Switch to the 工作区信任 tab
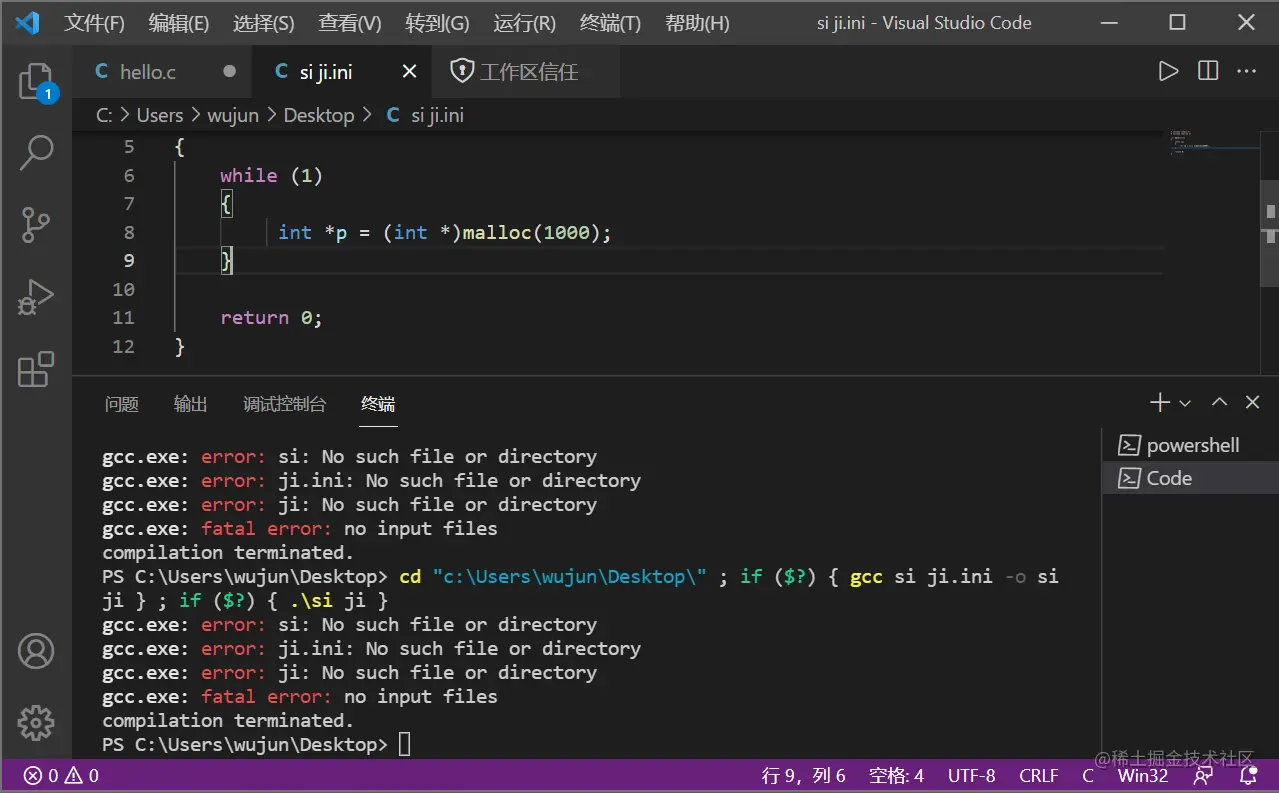 [x=528, y=72]
